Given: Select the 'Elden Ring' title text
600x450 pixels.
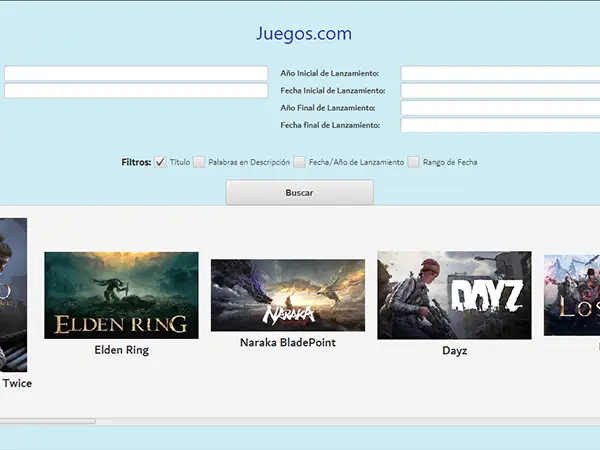Looking at the screenshot, I should [122, 350].
